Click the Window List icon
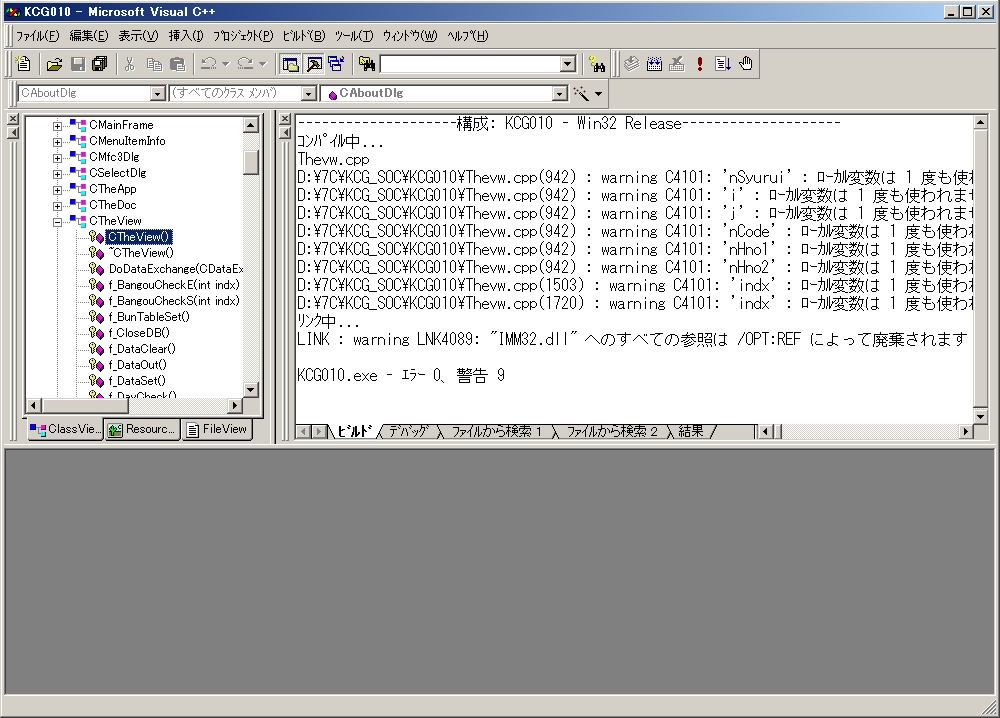This screenshot has width=1000, height=718. tap(336, 64)
